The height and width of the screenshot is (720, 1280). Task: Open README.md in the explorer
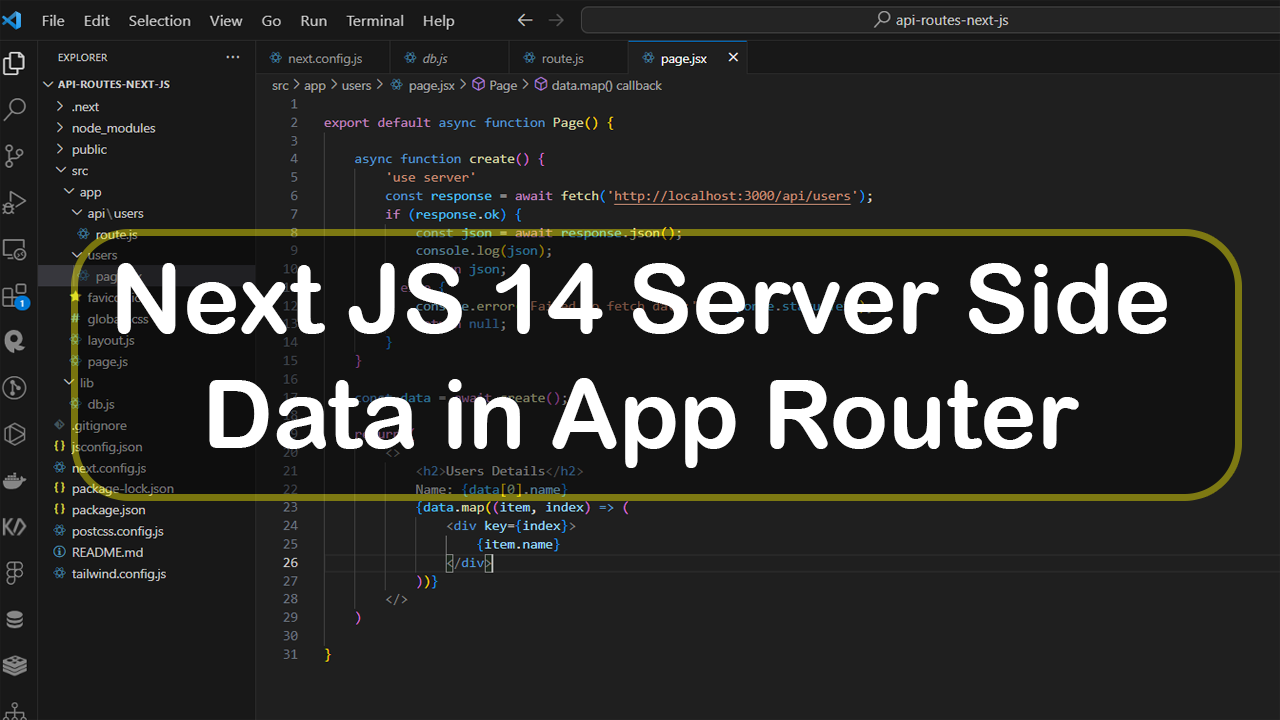pos(146,552)
